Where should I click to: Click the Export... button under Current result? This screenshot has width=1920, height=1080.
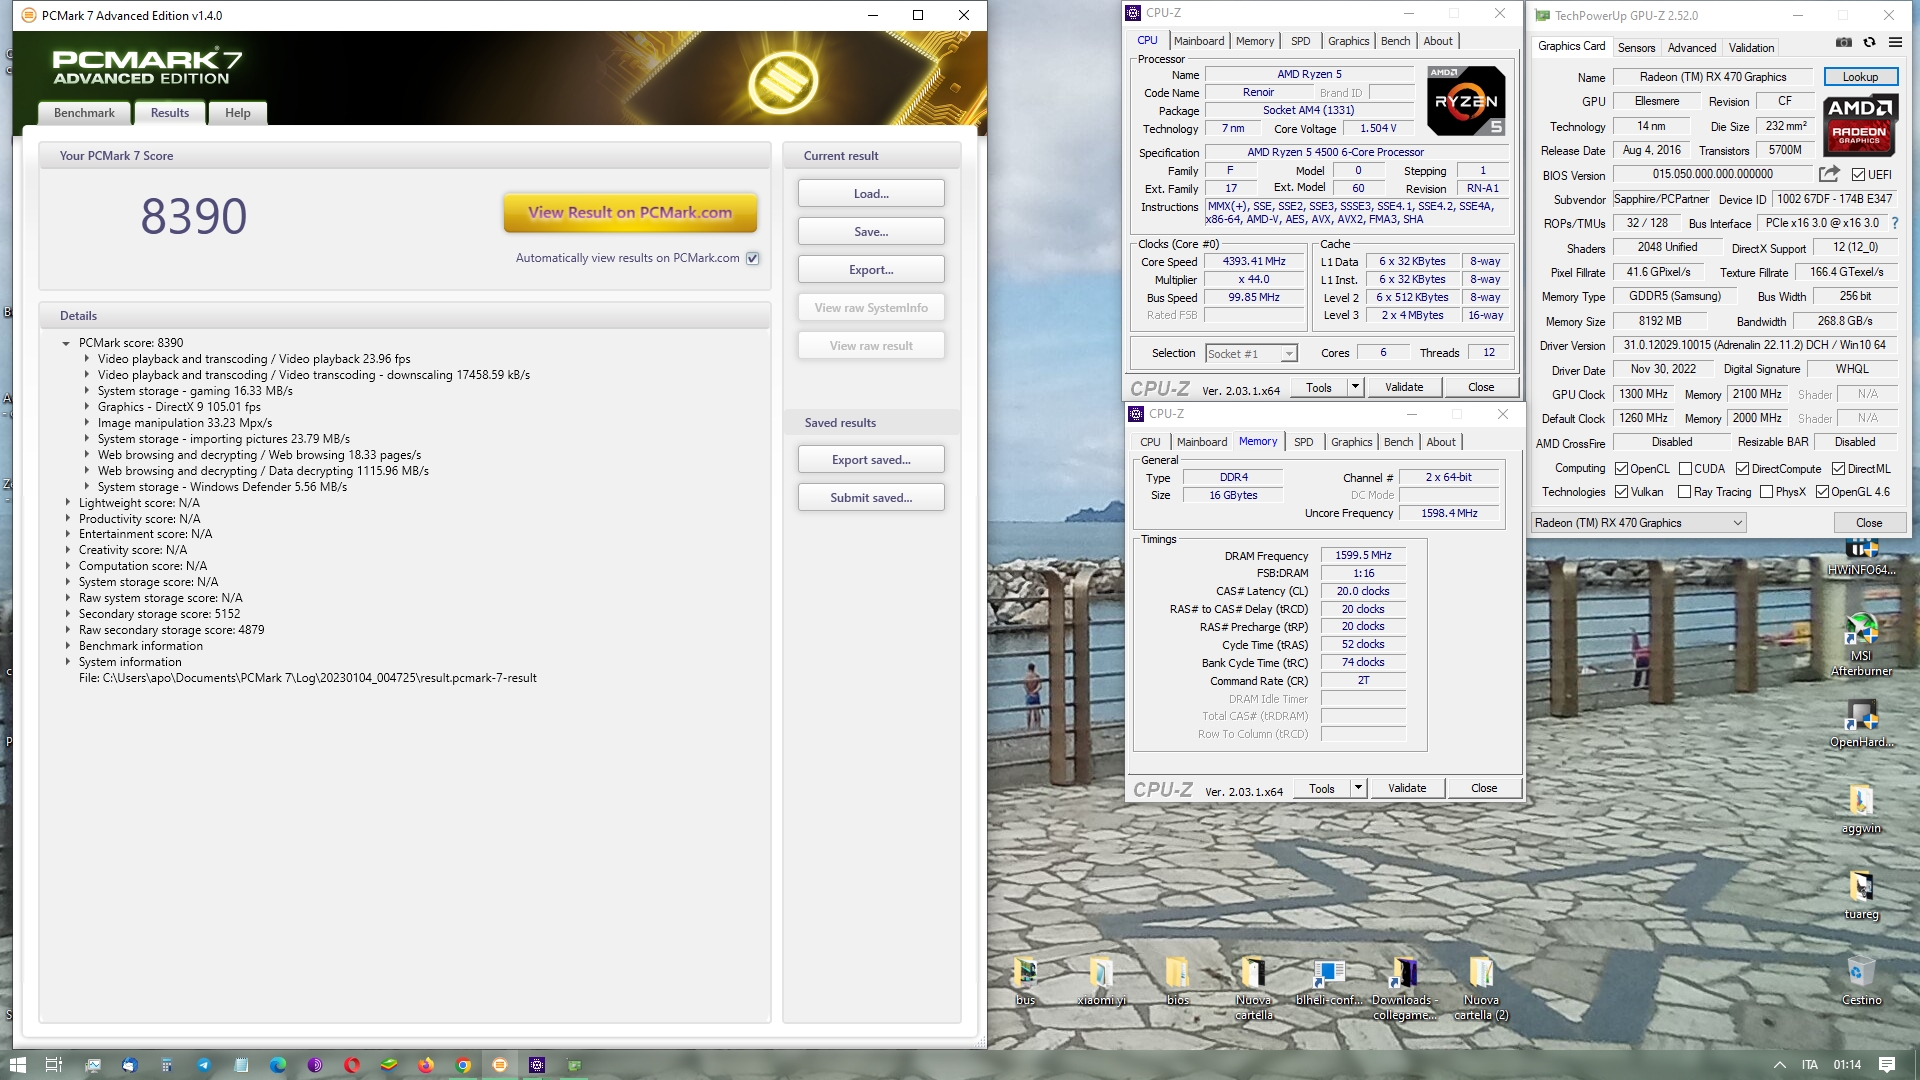[x=871, y=269]
